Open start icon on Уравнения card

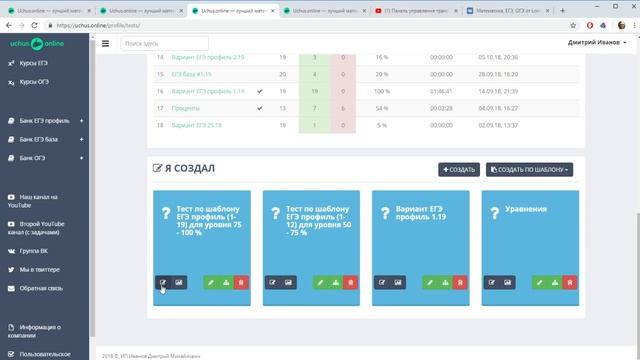click(x=491, y=282)
